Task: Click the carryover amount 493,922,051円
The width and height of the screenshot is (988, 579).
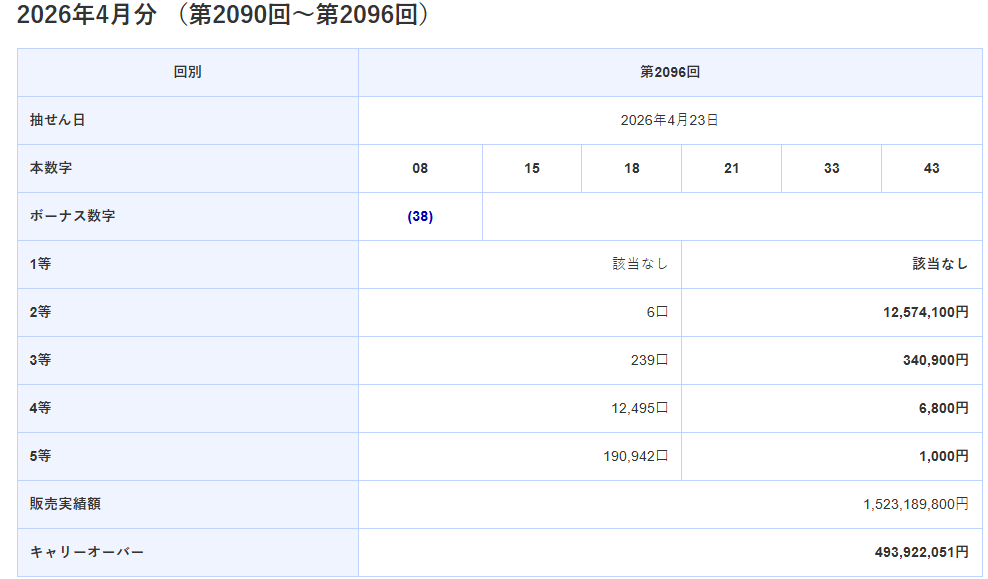Action: [x=921, y=552]
